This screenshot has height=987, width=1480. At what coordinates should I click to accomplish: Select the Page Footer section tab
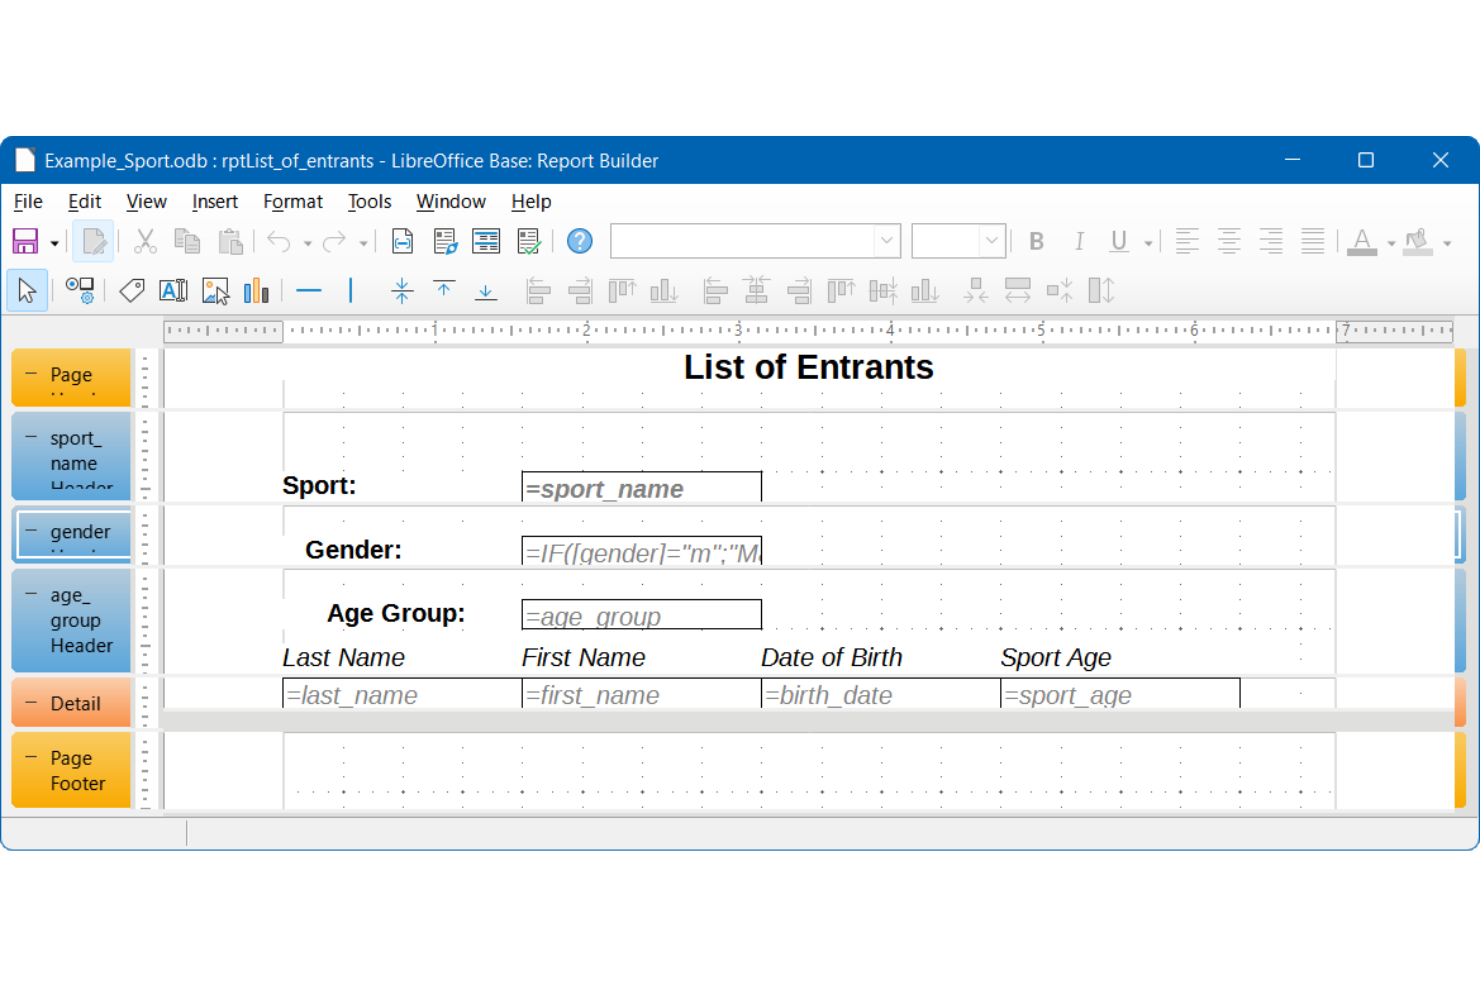point(70,770)
